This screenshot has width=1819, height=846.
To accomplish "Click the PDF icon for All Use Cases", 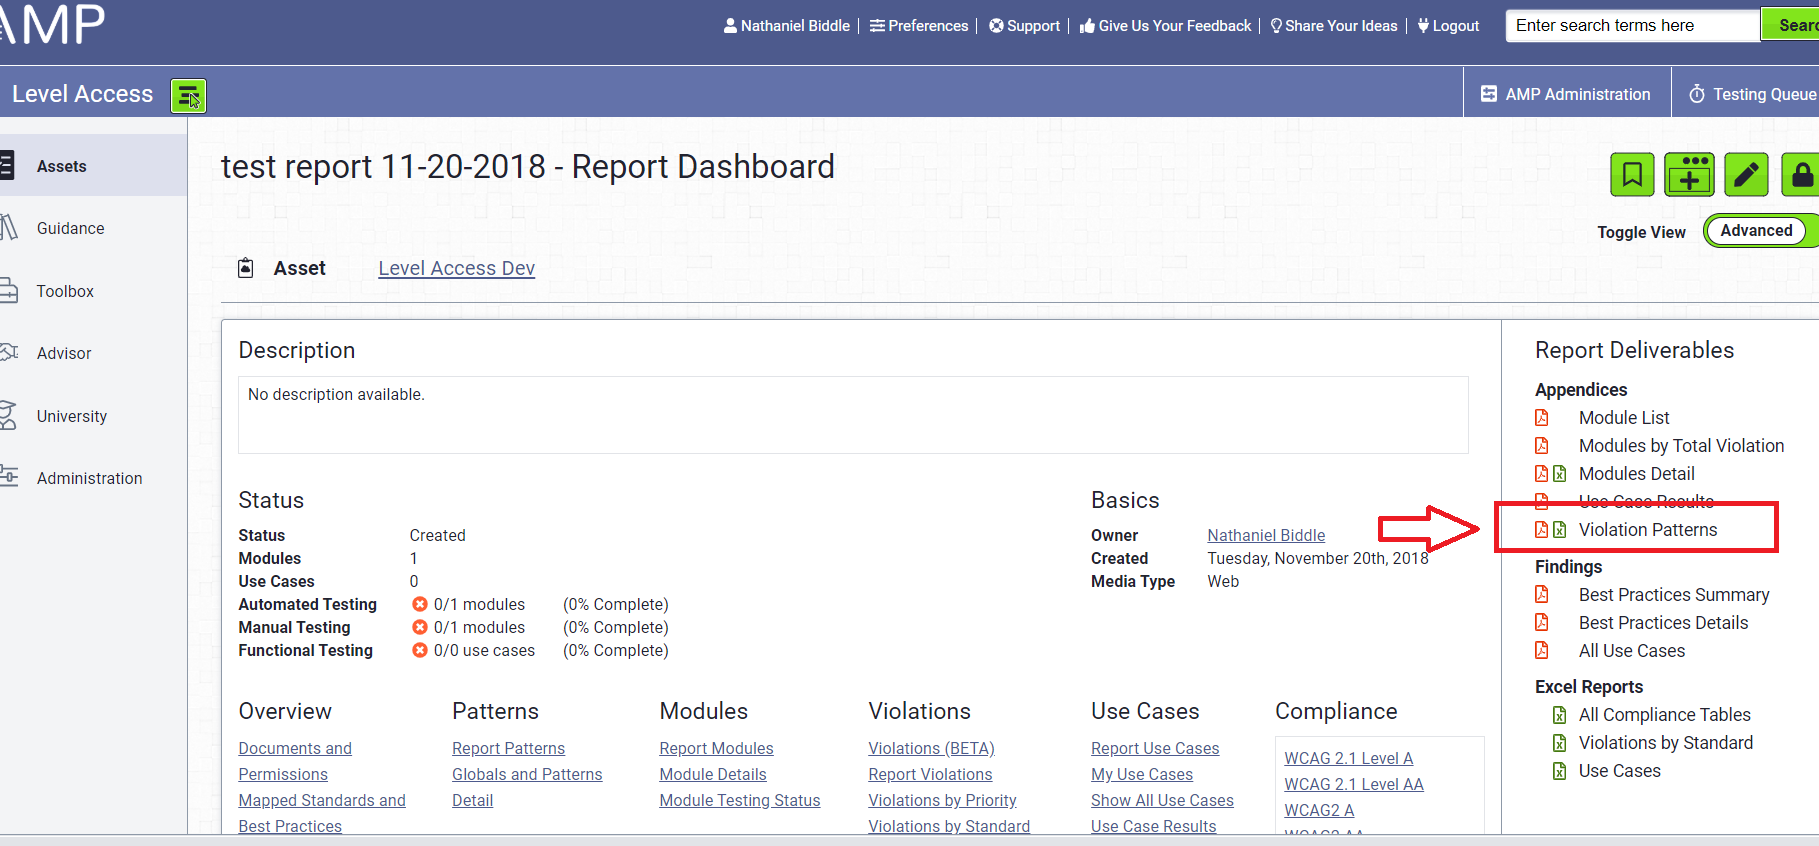I will [1542, 651].
